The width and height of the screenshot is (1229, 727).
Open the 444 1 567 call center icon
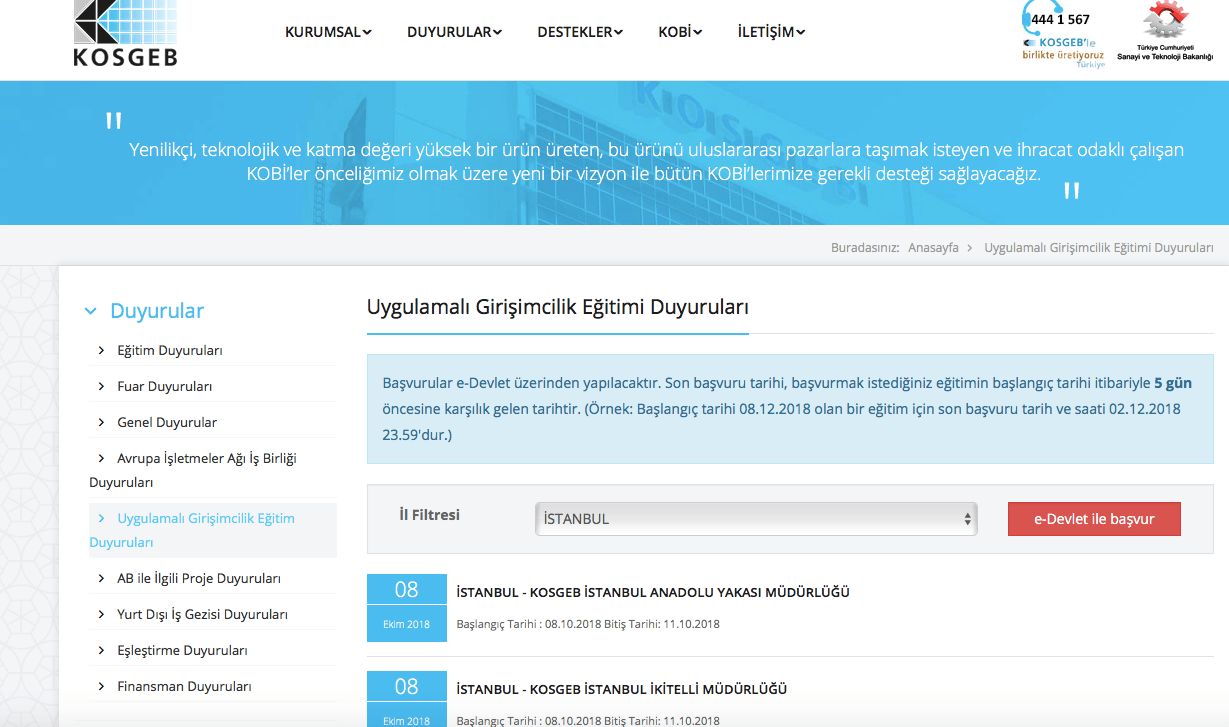pos(1064,34)
